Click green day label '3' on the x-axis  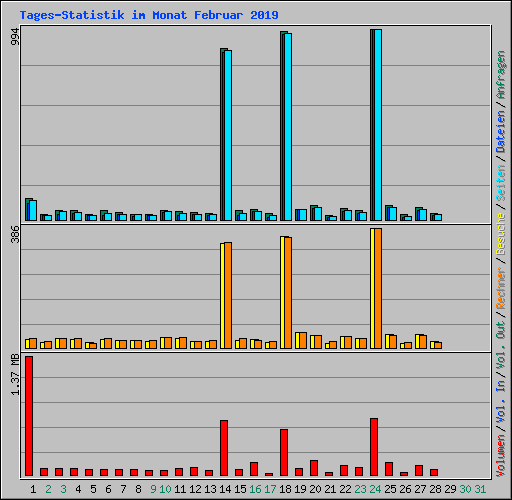tap(63, 489)
